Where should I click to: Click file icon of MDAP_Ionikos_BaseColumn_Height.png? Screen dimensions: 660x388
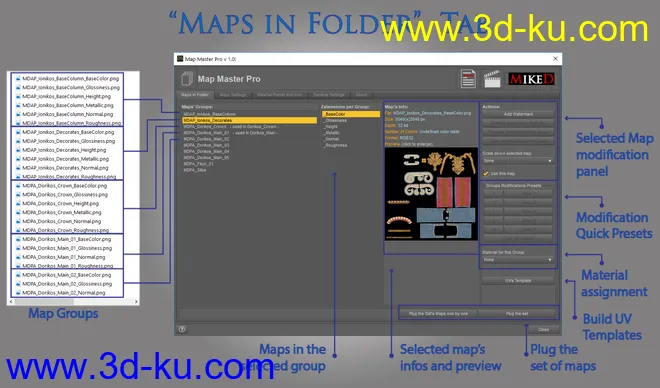point(18,96)
